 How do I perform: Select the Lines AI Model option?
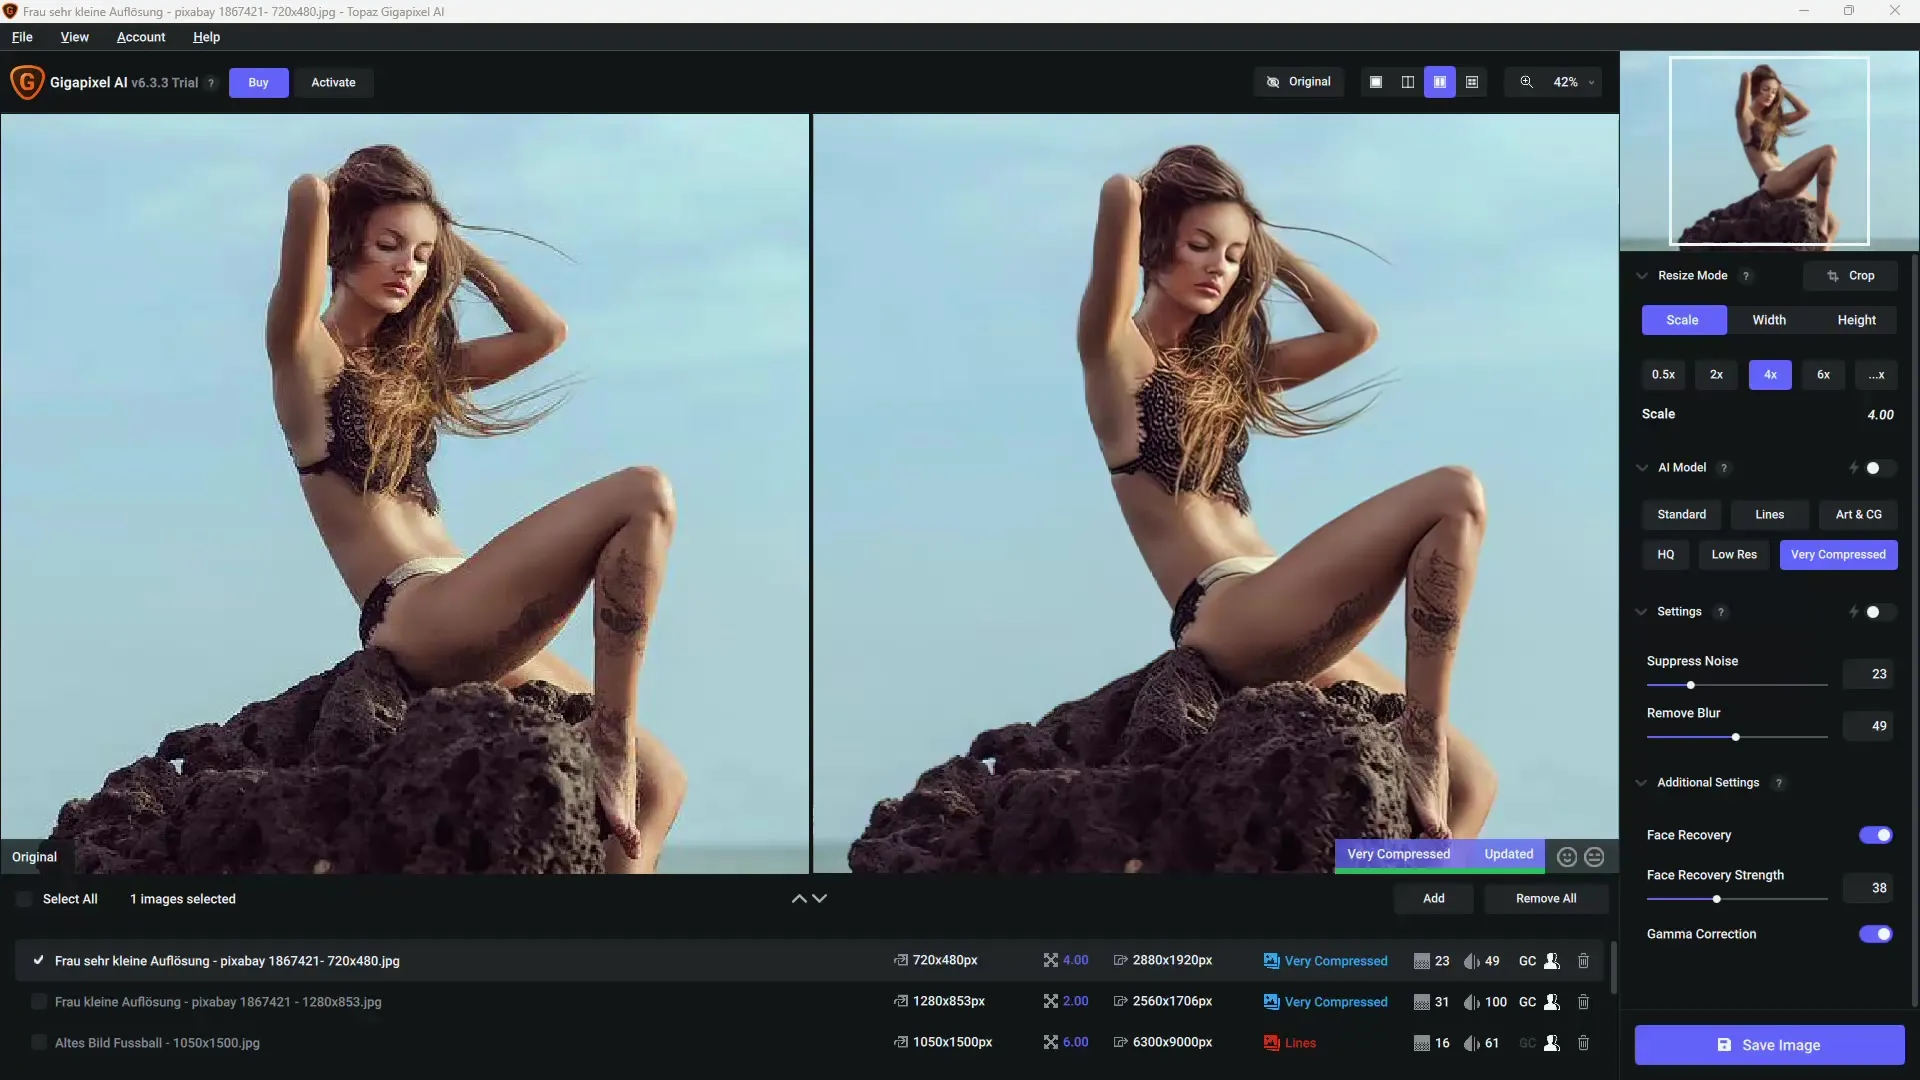point(1770,513)
